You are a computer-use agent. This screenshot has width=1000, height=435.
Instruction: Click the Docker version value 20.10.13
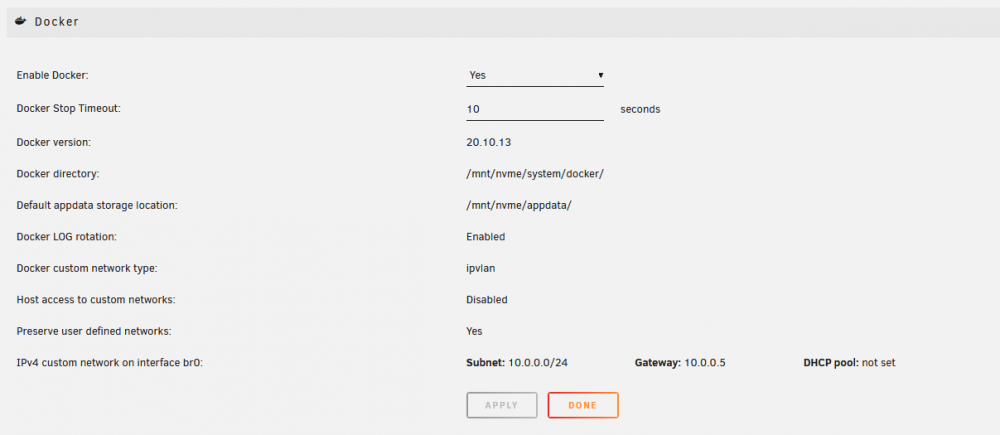(x=489, y=142)
